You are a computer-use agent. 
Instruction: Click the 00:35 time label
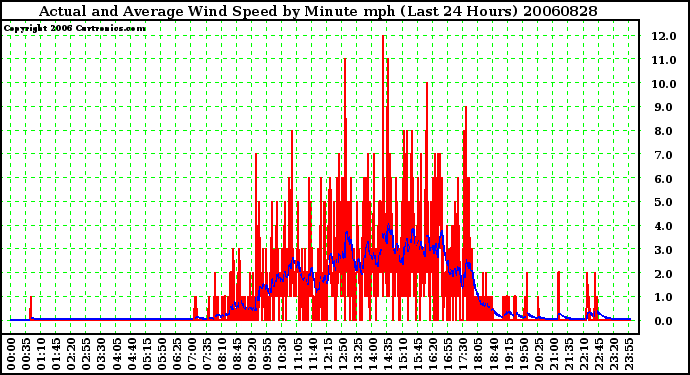26,354
